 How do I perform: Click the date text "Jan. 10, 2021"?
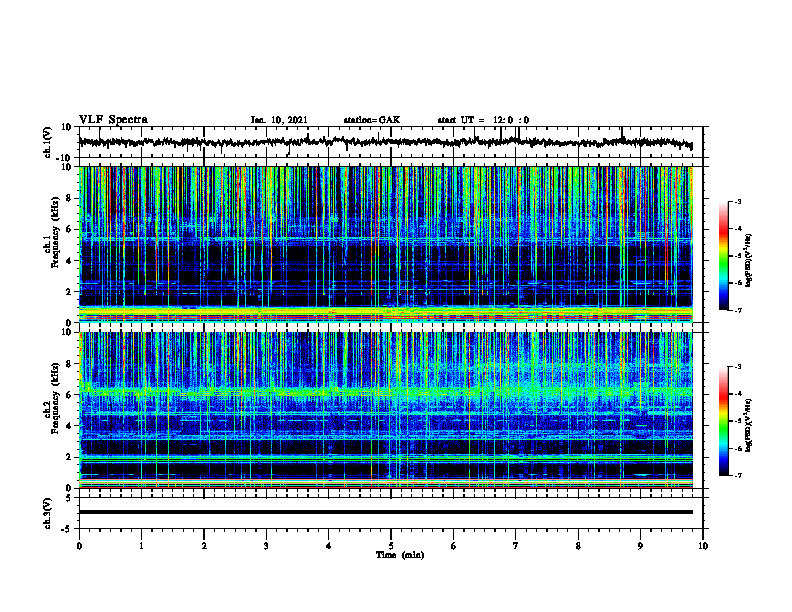click(279, 120)
